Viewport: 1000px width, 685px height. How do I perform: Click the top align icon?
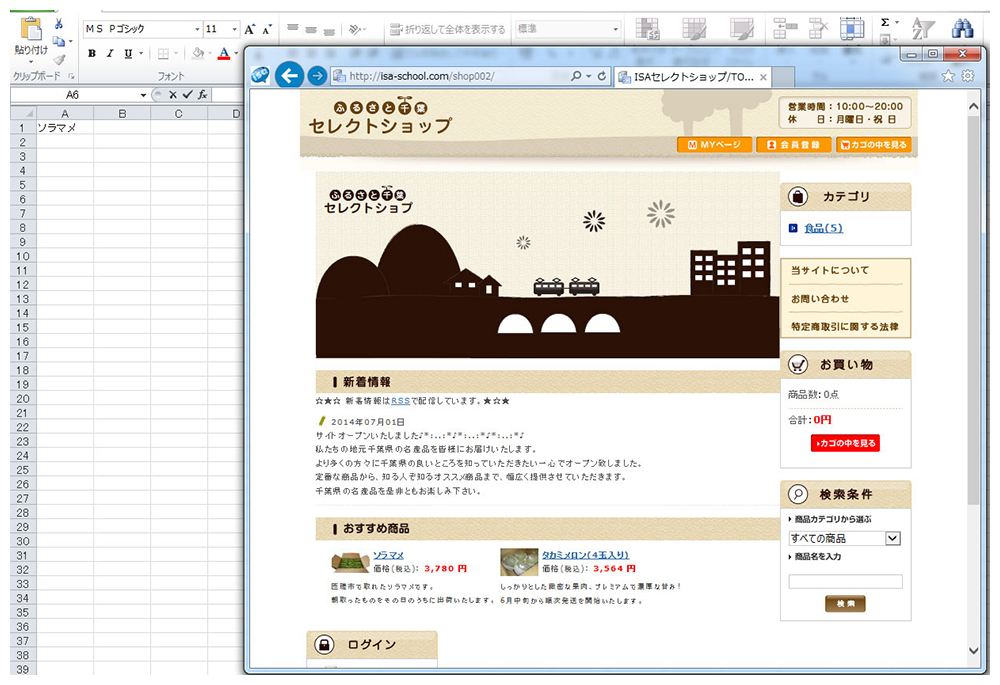pyautogui.click(x=293, y=29)
